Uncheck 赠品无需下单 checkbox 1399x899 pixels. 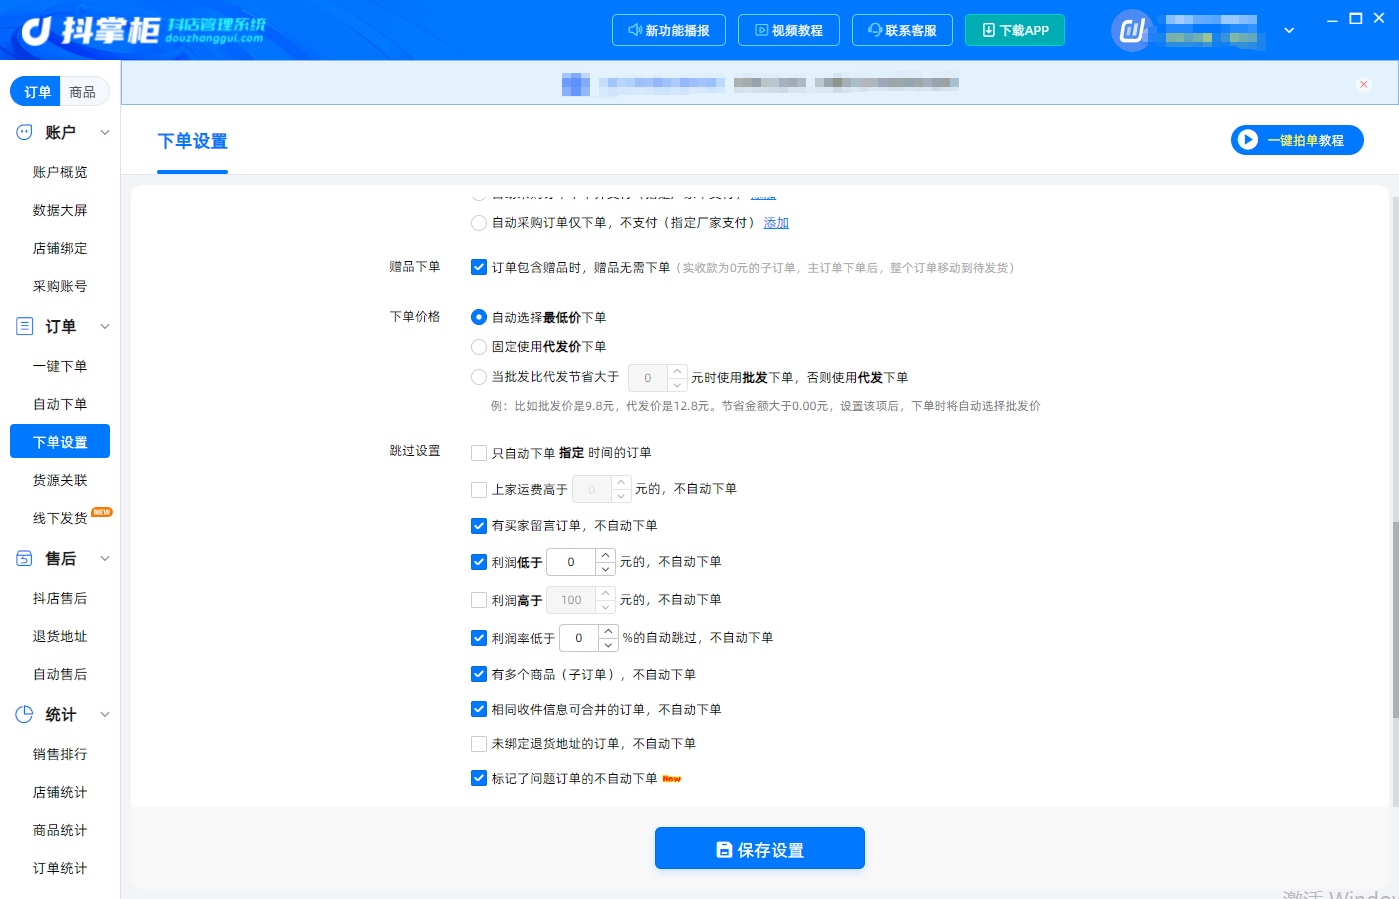point(479,267)
